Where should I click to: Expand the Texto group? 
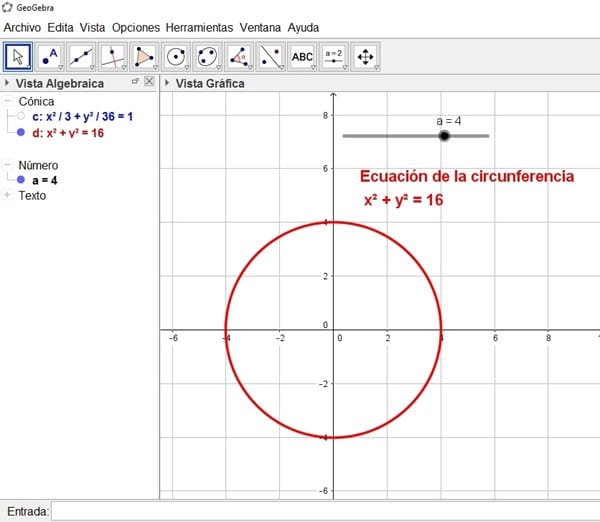(x=8, y=196)
